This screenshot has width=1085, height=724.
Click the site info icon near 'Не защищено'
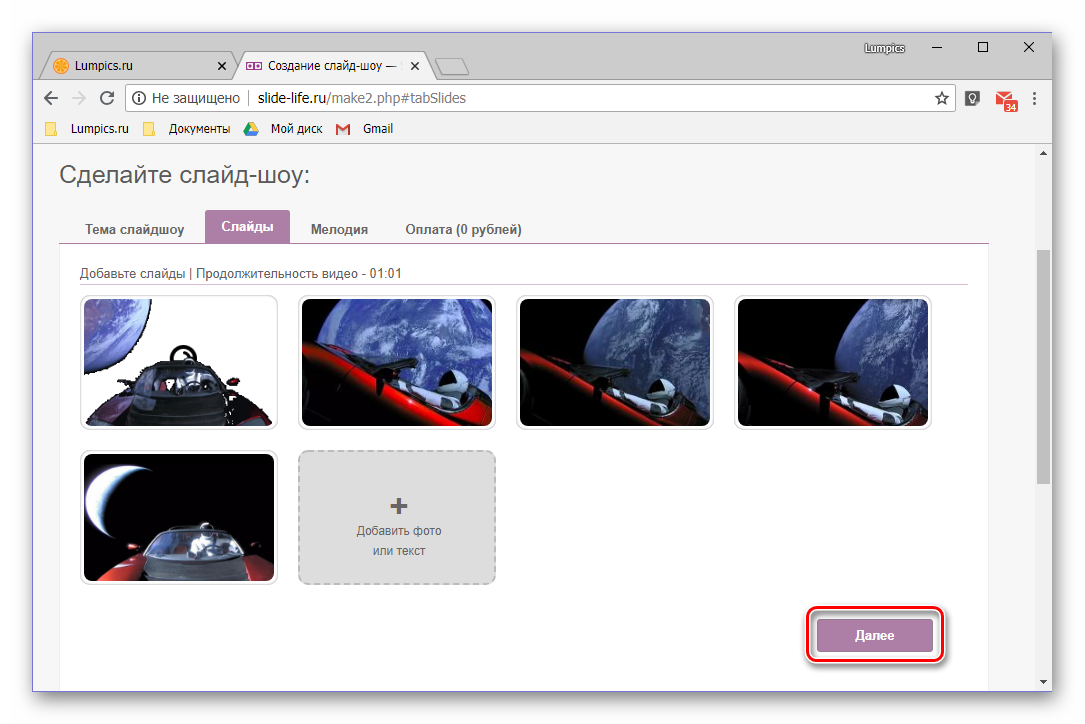click(139, 98)
